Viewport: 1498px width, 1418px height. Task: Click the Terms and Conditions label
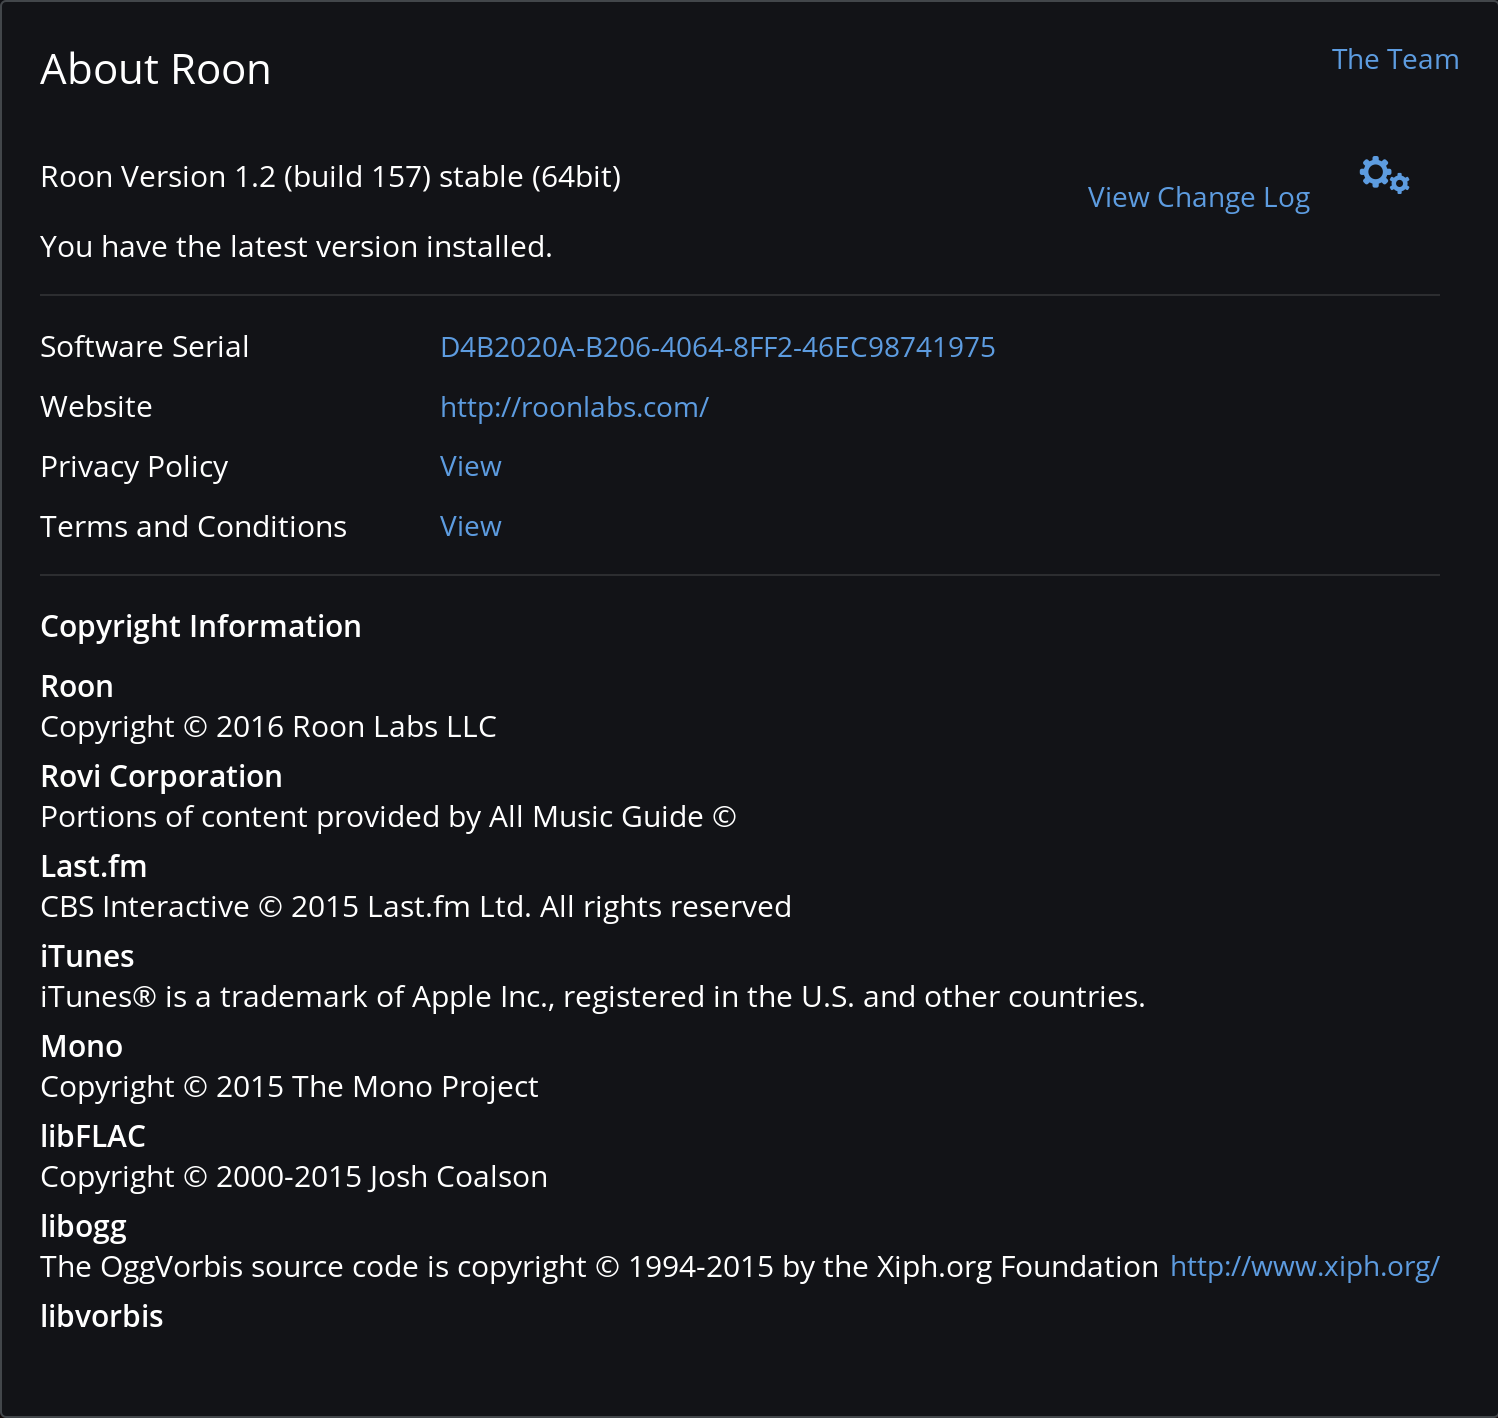[193, 527]
